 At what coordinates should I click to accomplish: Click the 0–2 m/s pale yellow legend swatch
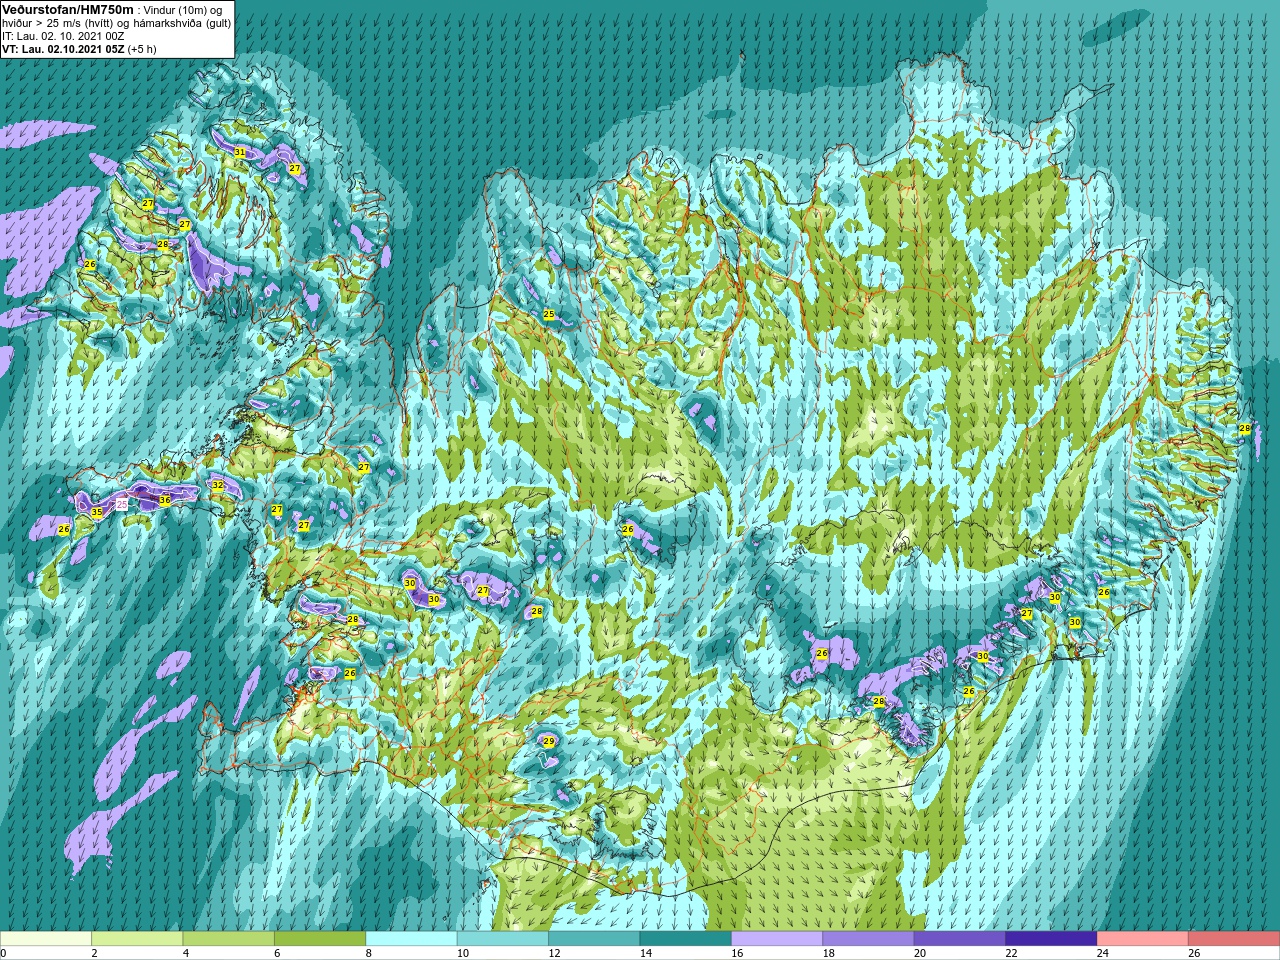click(46, 939)
